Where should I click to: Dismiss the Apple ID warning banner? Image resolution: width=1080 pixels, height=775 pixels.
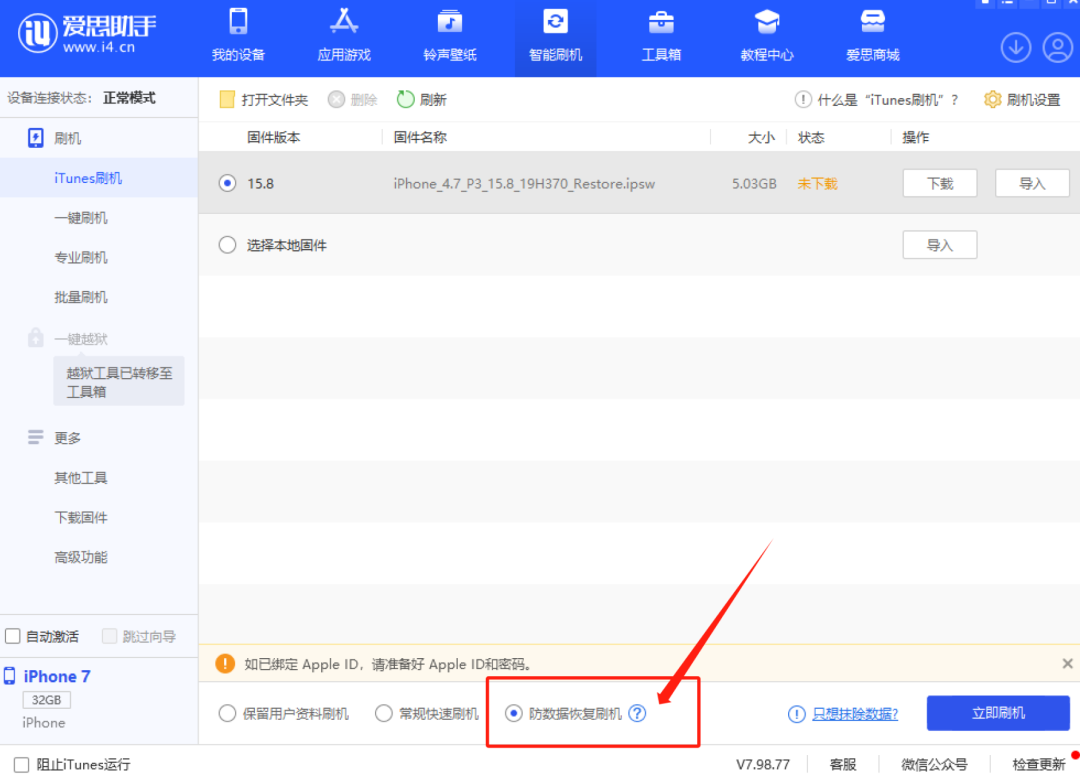click(x=1067, y=663)
